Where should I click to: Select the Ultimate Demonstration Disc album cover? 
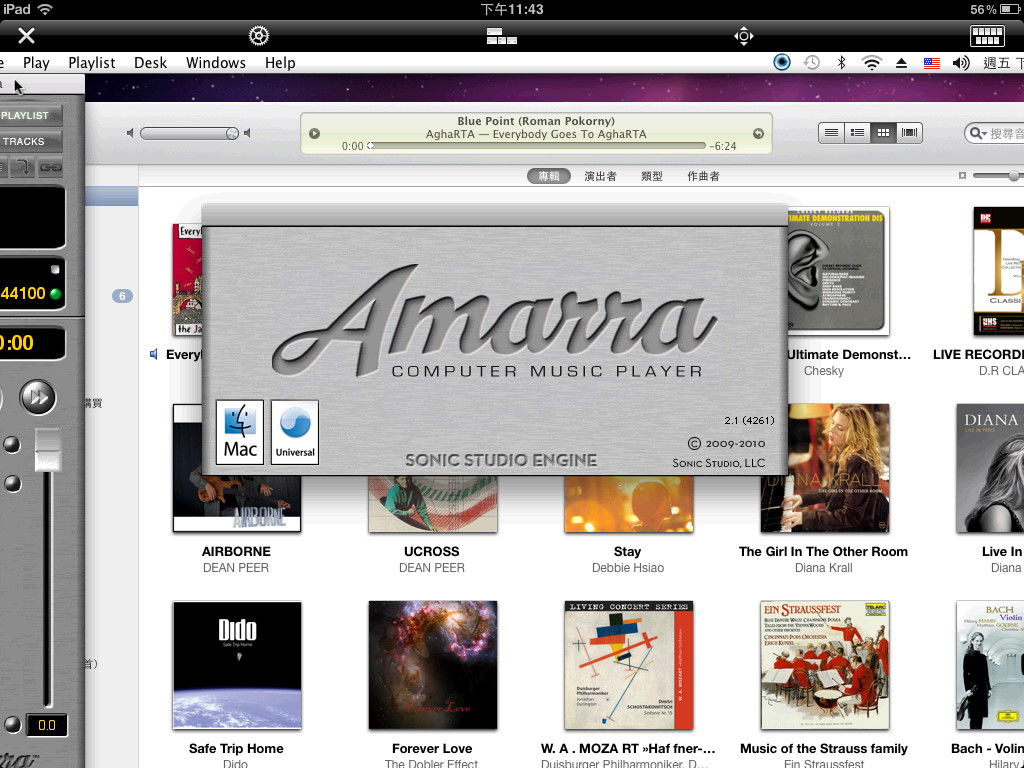839,271
